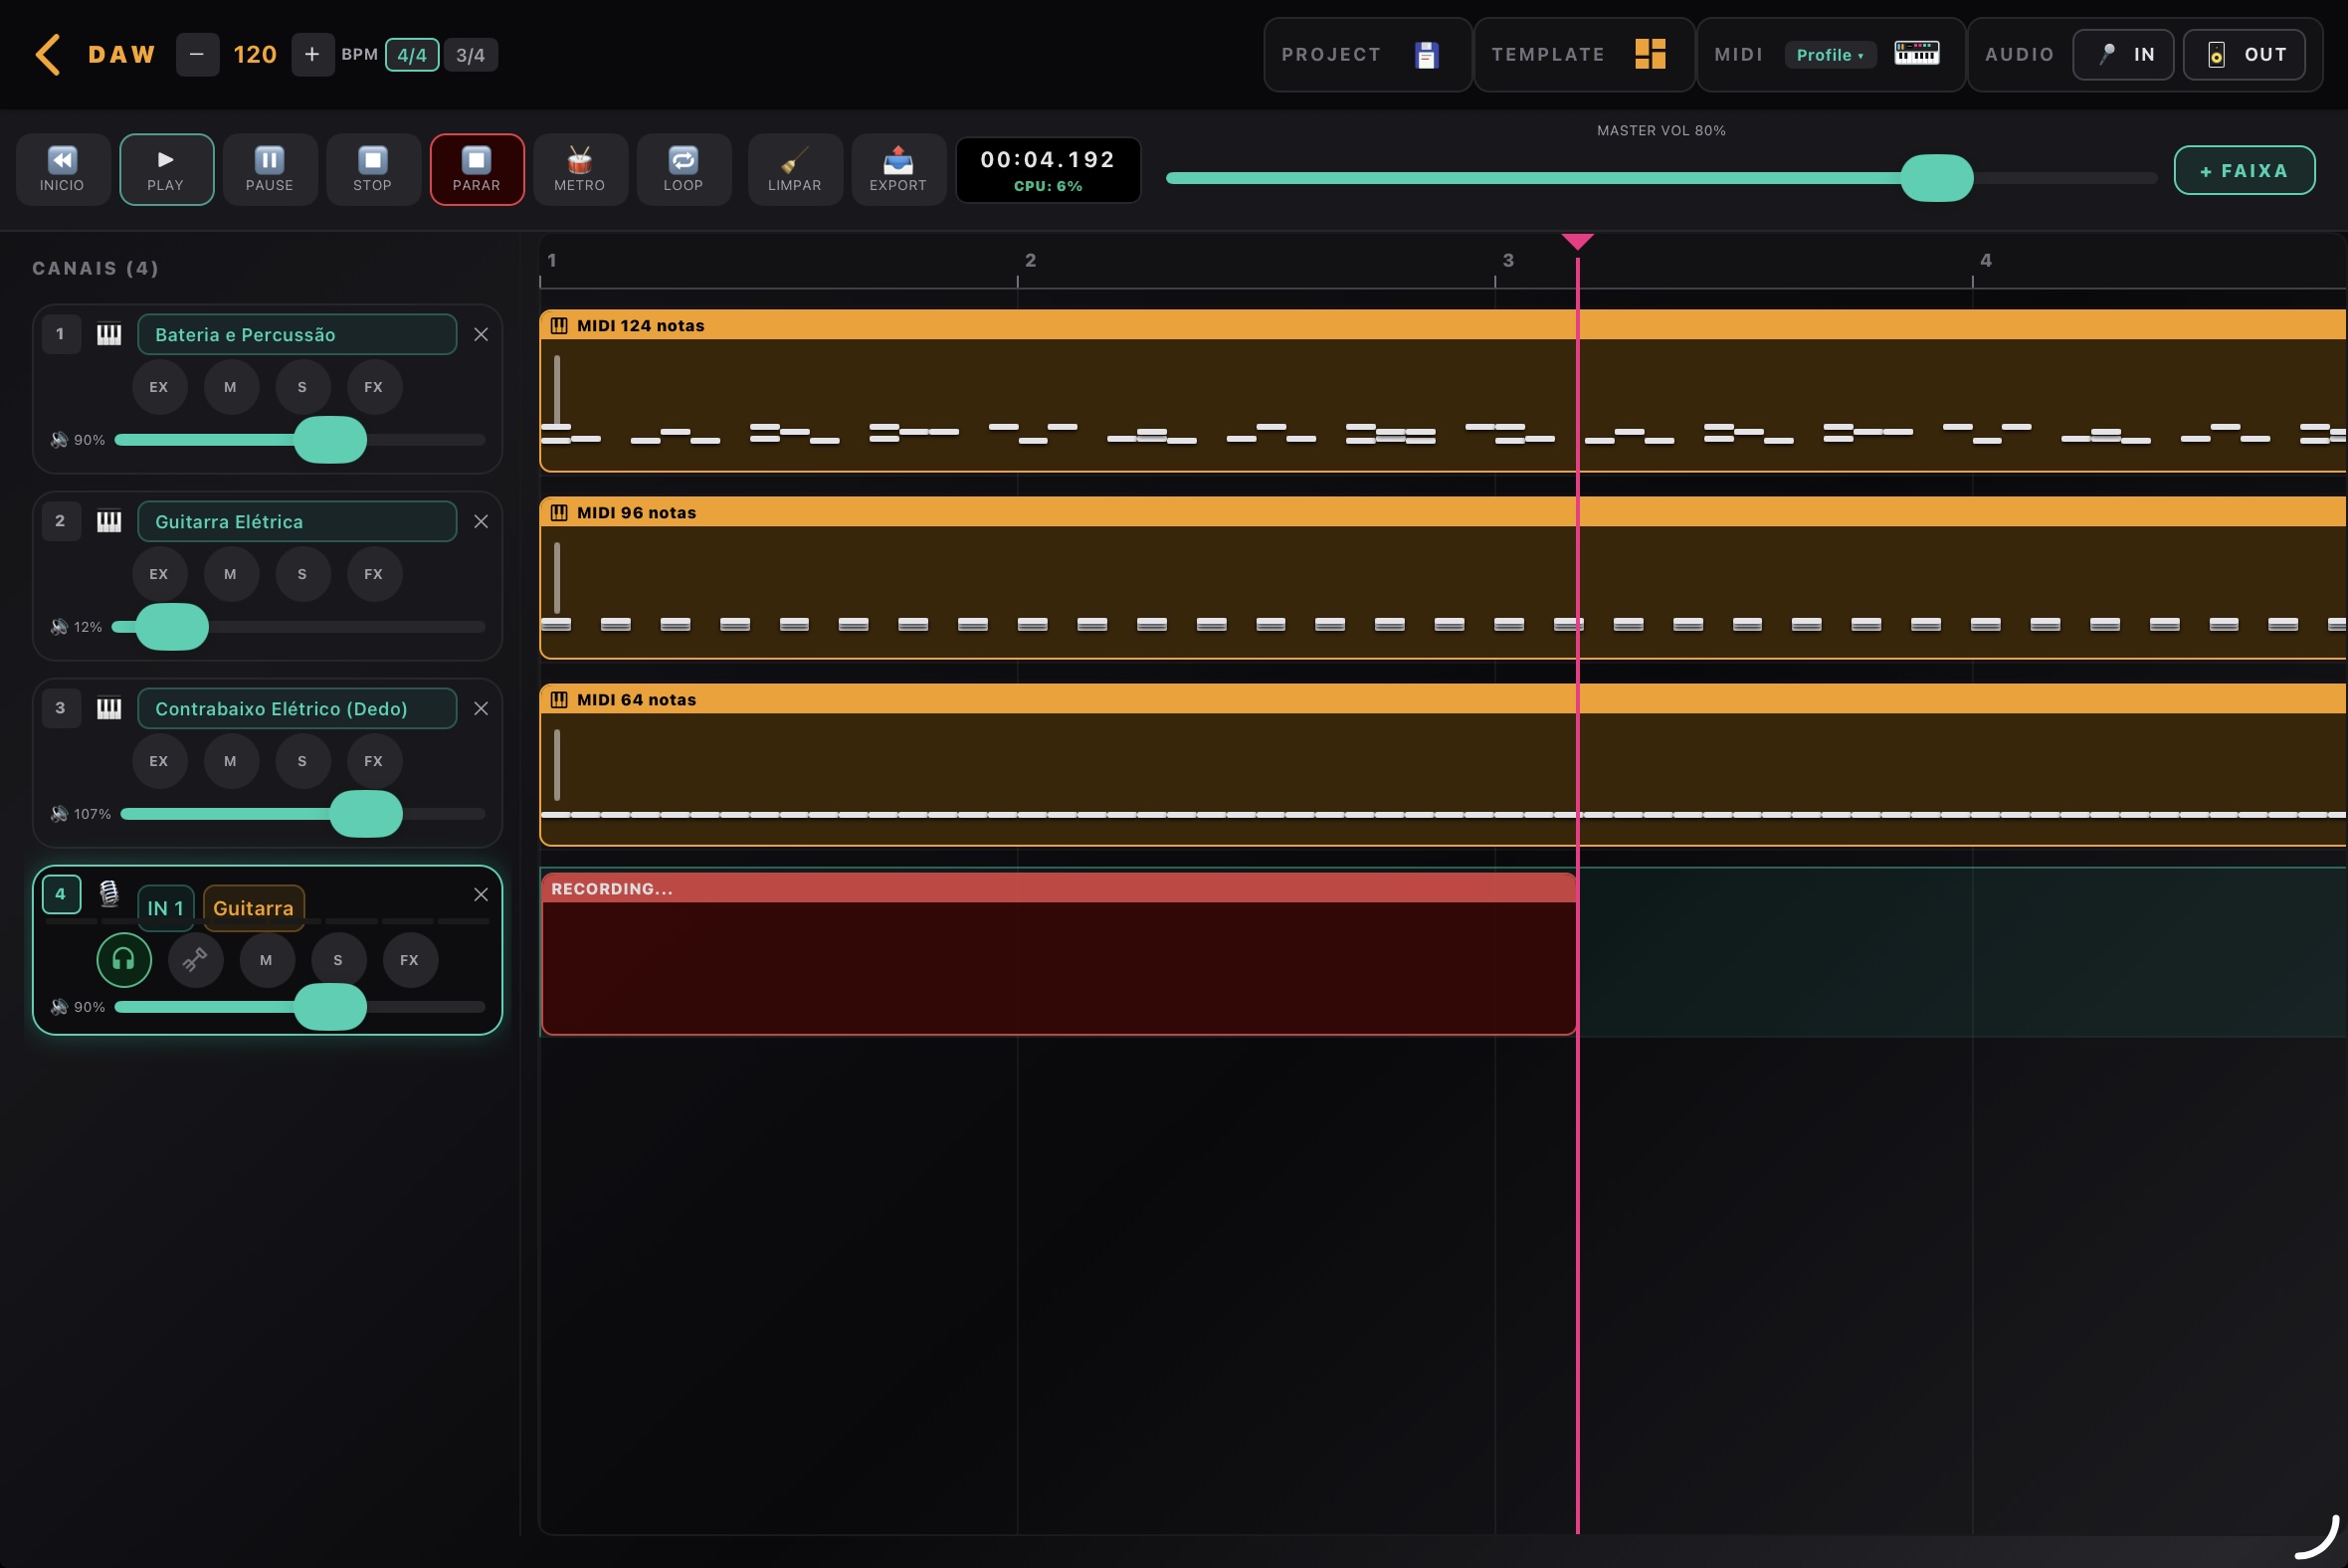Click the piano icon on channel 3

(x=109, y=708)
